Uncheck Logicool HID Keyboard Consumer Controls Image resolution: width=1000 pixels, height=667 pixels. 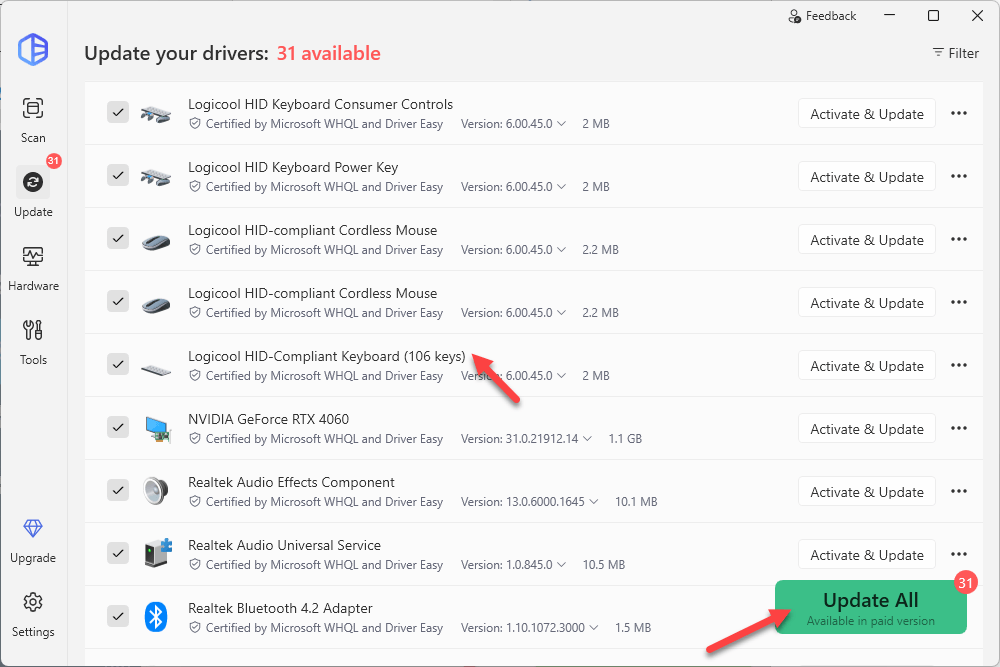click(x=118, y=113)
